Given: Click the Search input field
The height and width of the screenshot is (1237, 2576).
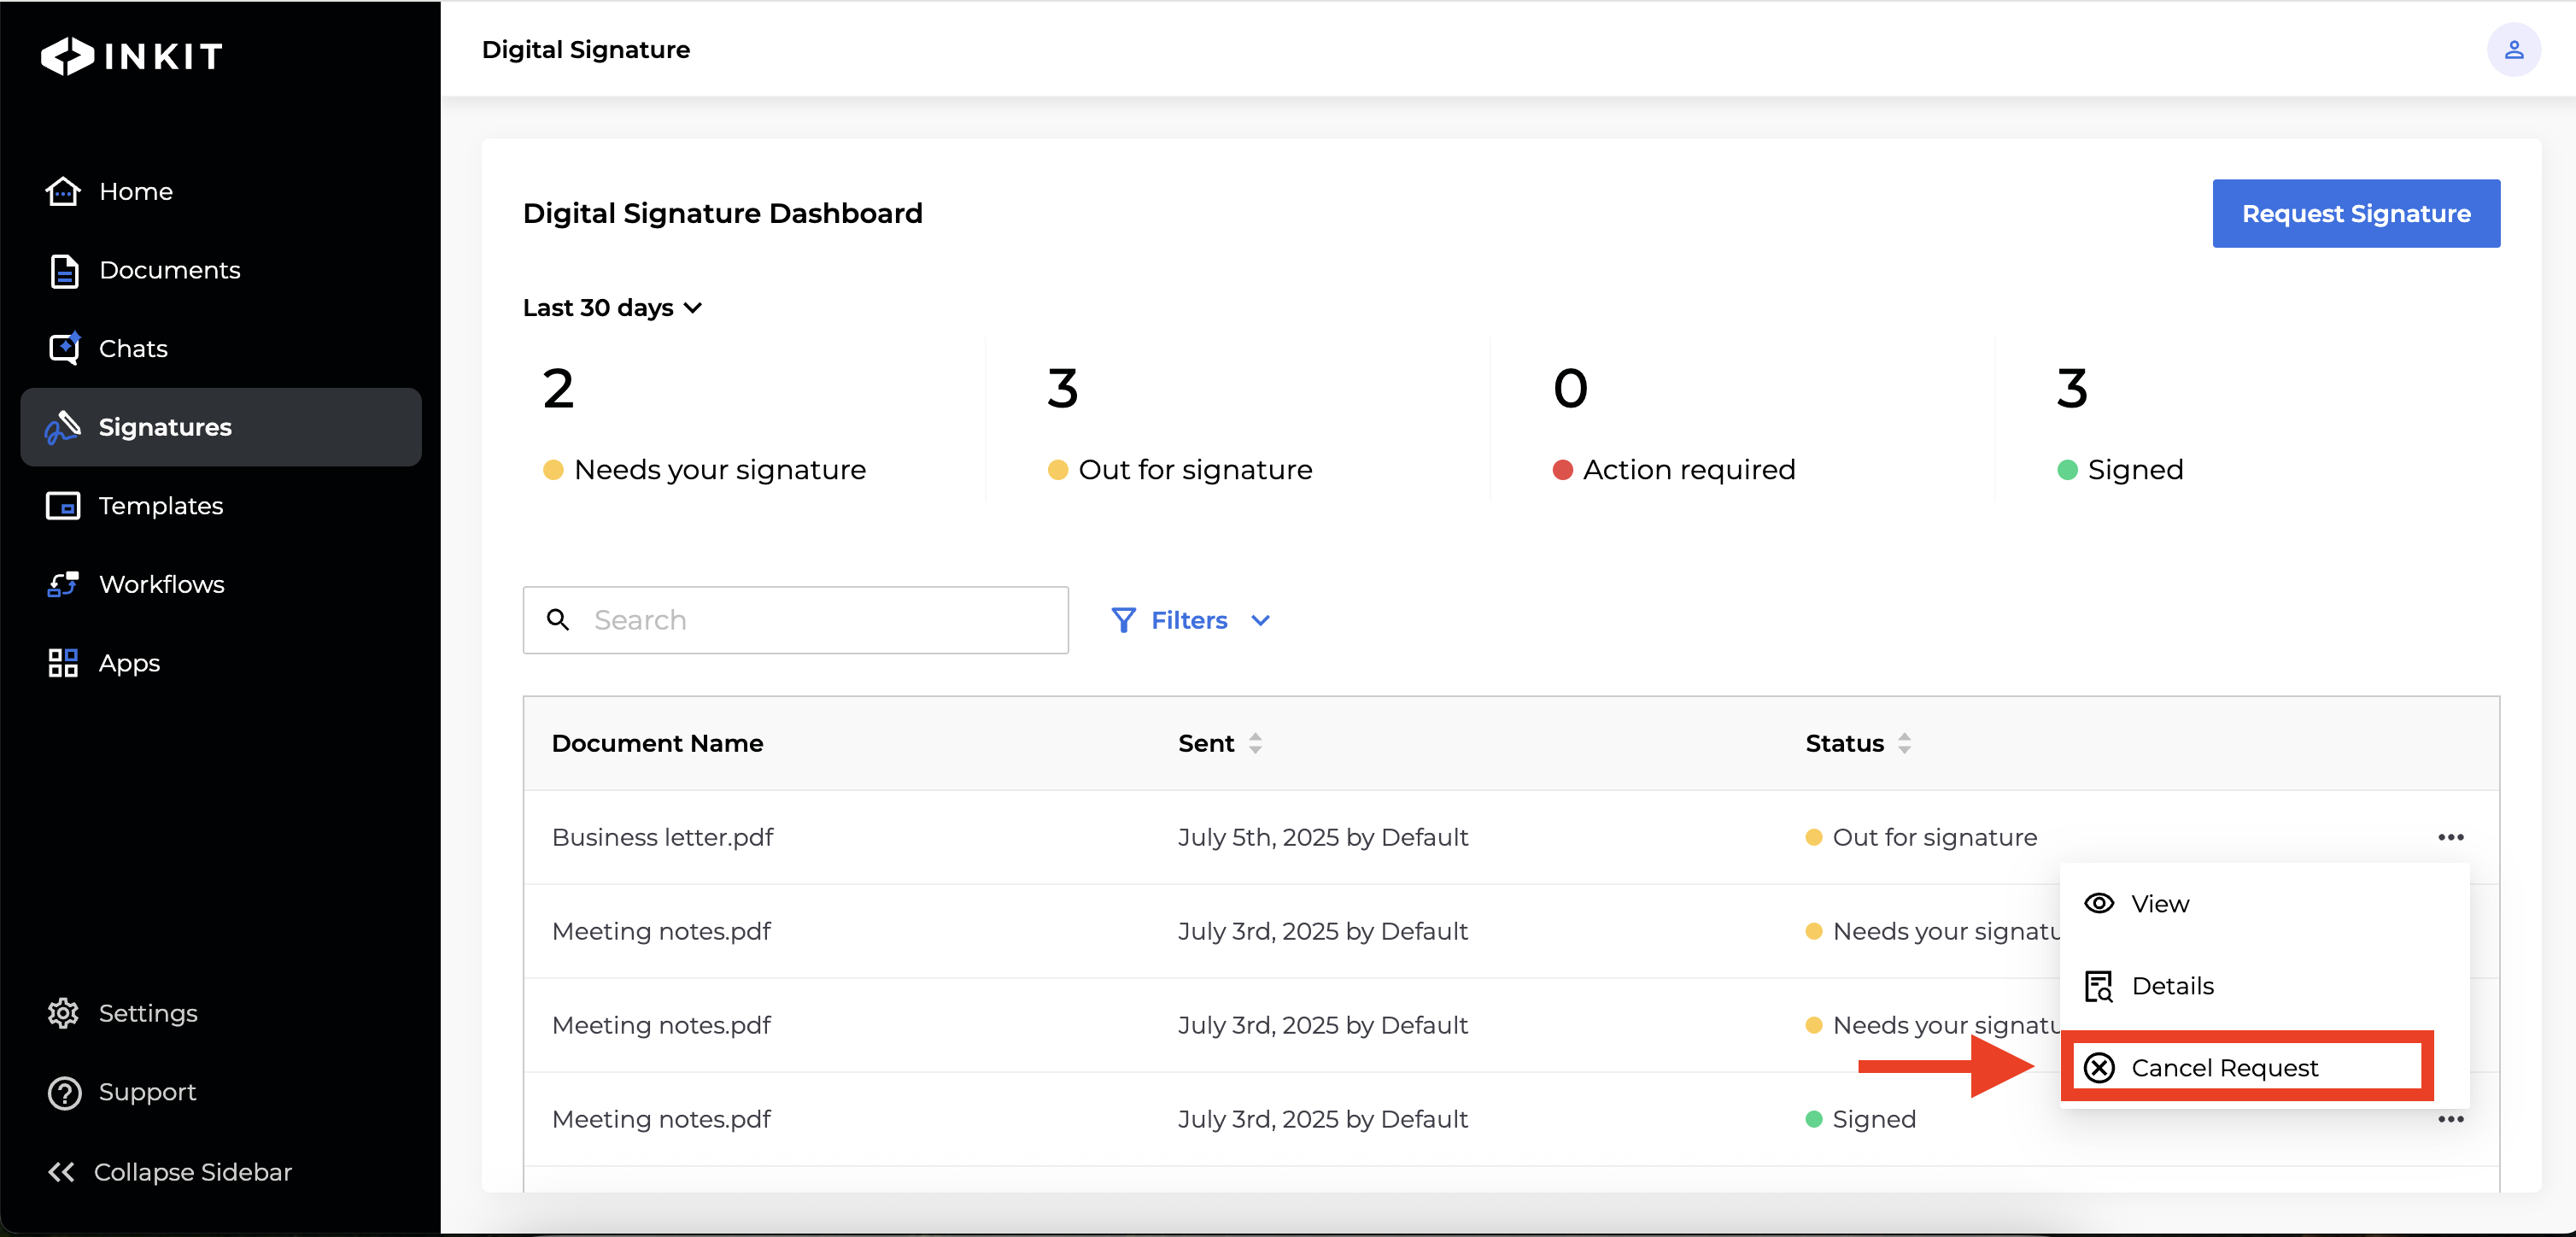Looking at the screenshot, I should [796, 620].
